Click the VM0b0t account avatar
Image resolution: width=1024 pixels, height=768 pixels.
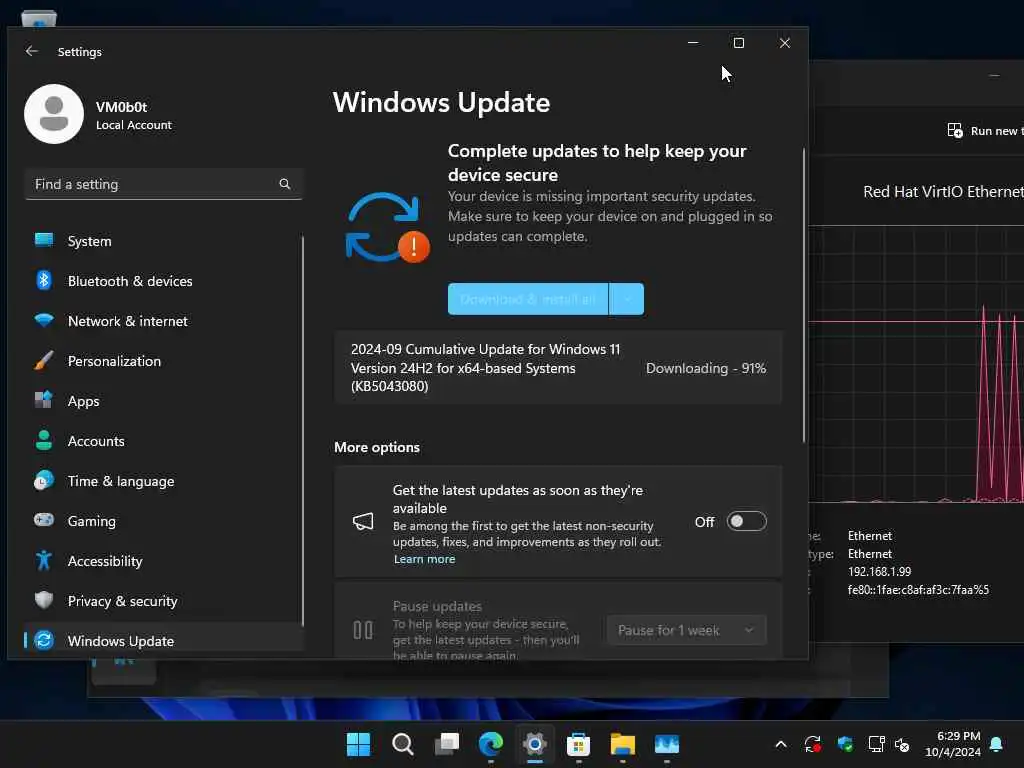[x=54, y=114]
